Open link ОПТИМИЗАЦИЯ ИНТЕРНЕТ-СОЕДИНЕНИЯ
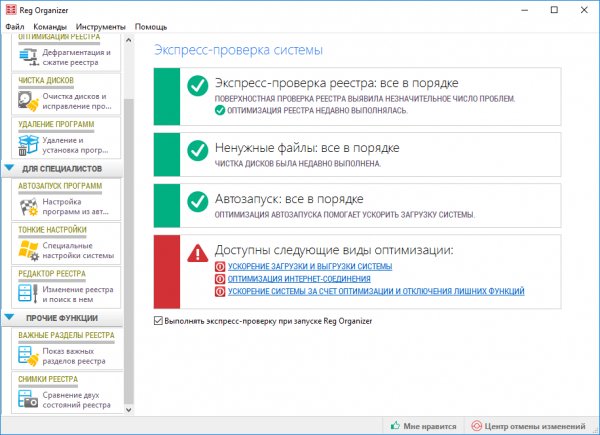 coord(299,279)
